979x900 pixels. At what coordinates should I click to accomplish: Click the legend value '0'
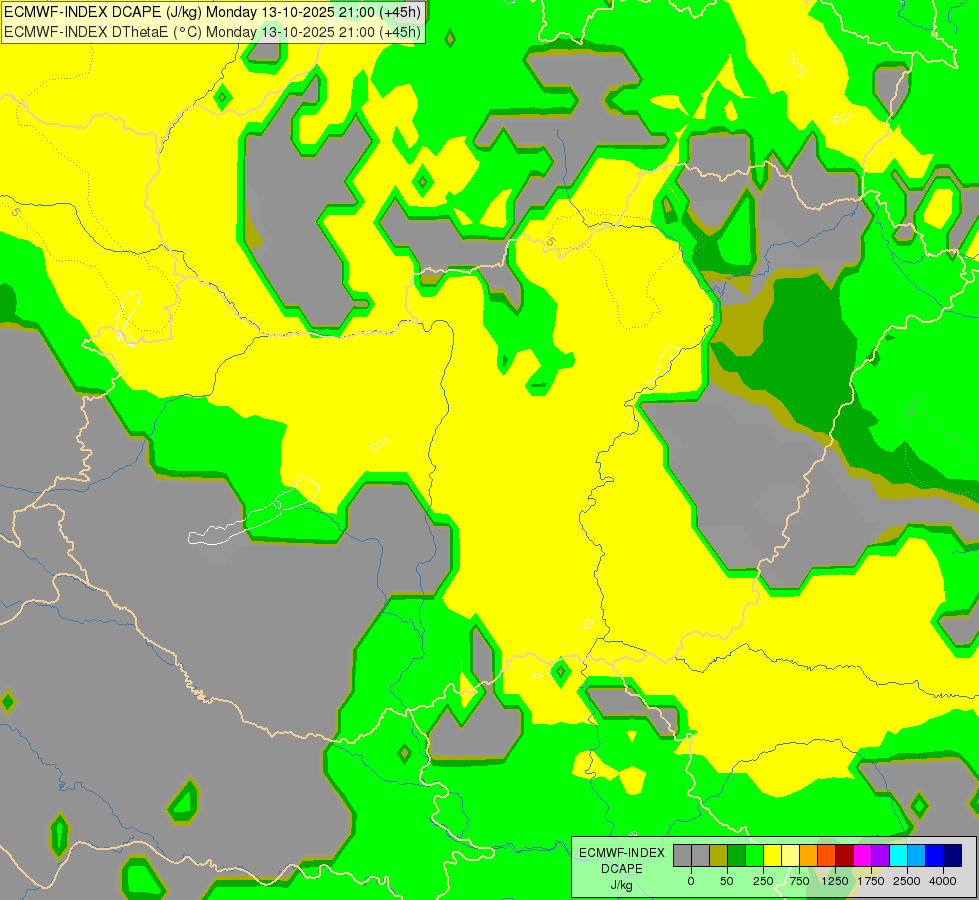[x=691, y=881]
